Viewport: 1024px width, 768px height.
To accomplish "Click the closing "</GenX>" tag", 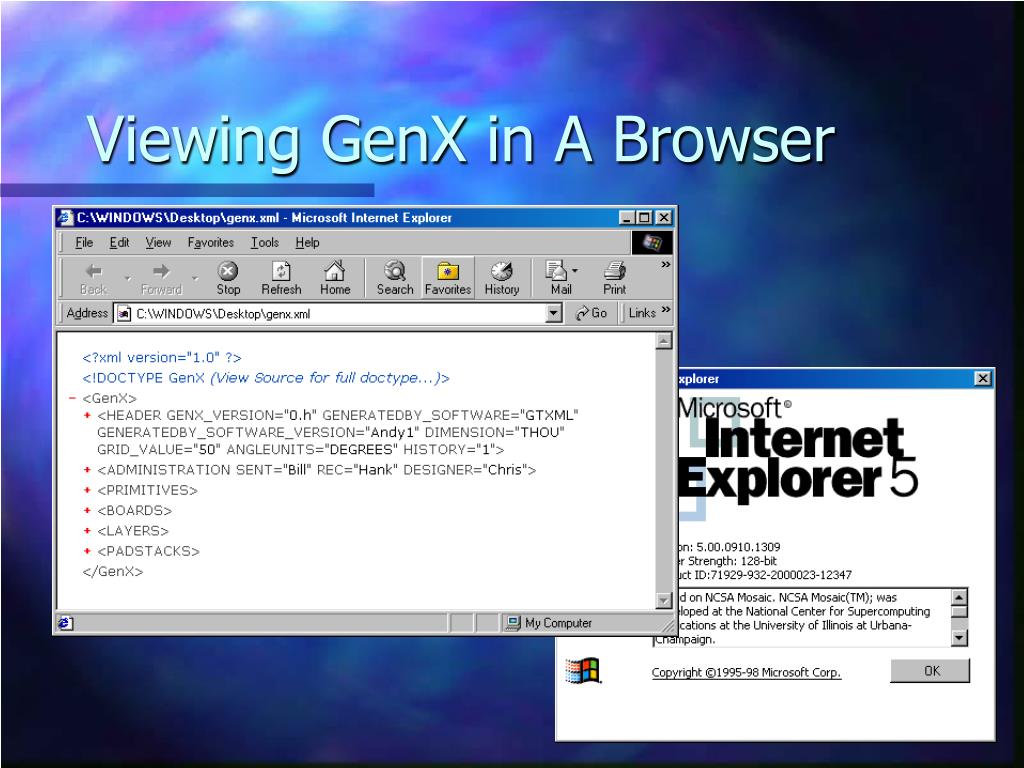I will [112, 571].
